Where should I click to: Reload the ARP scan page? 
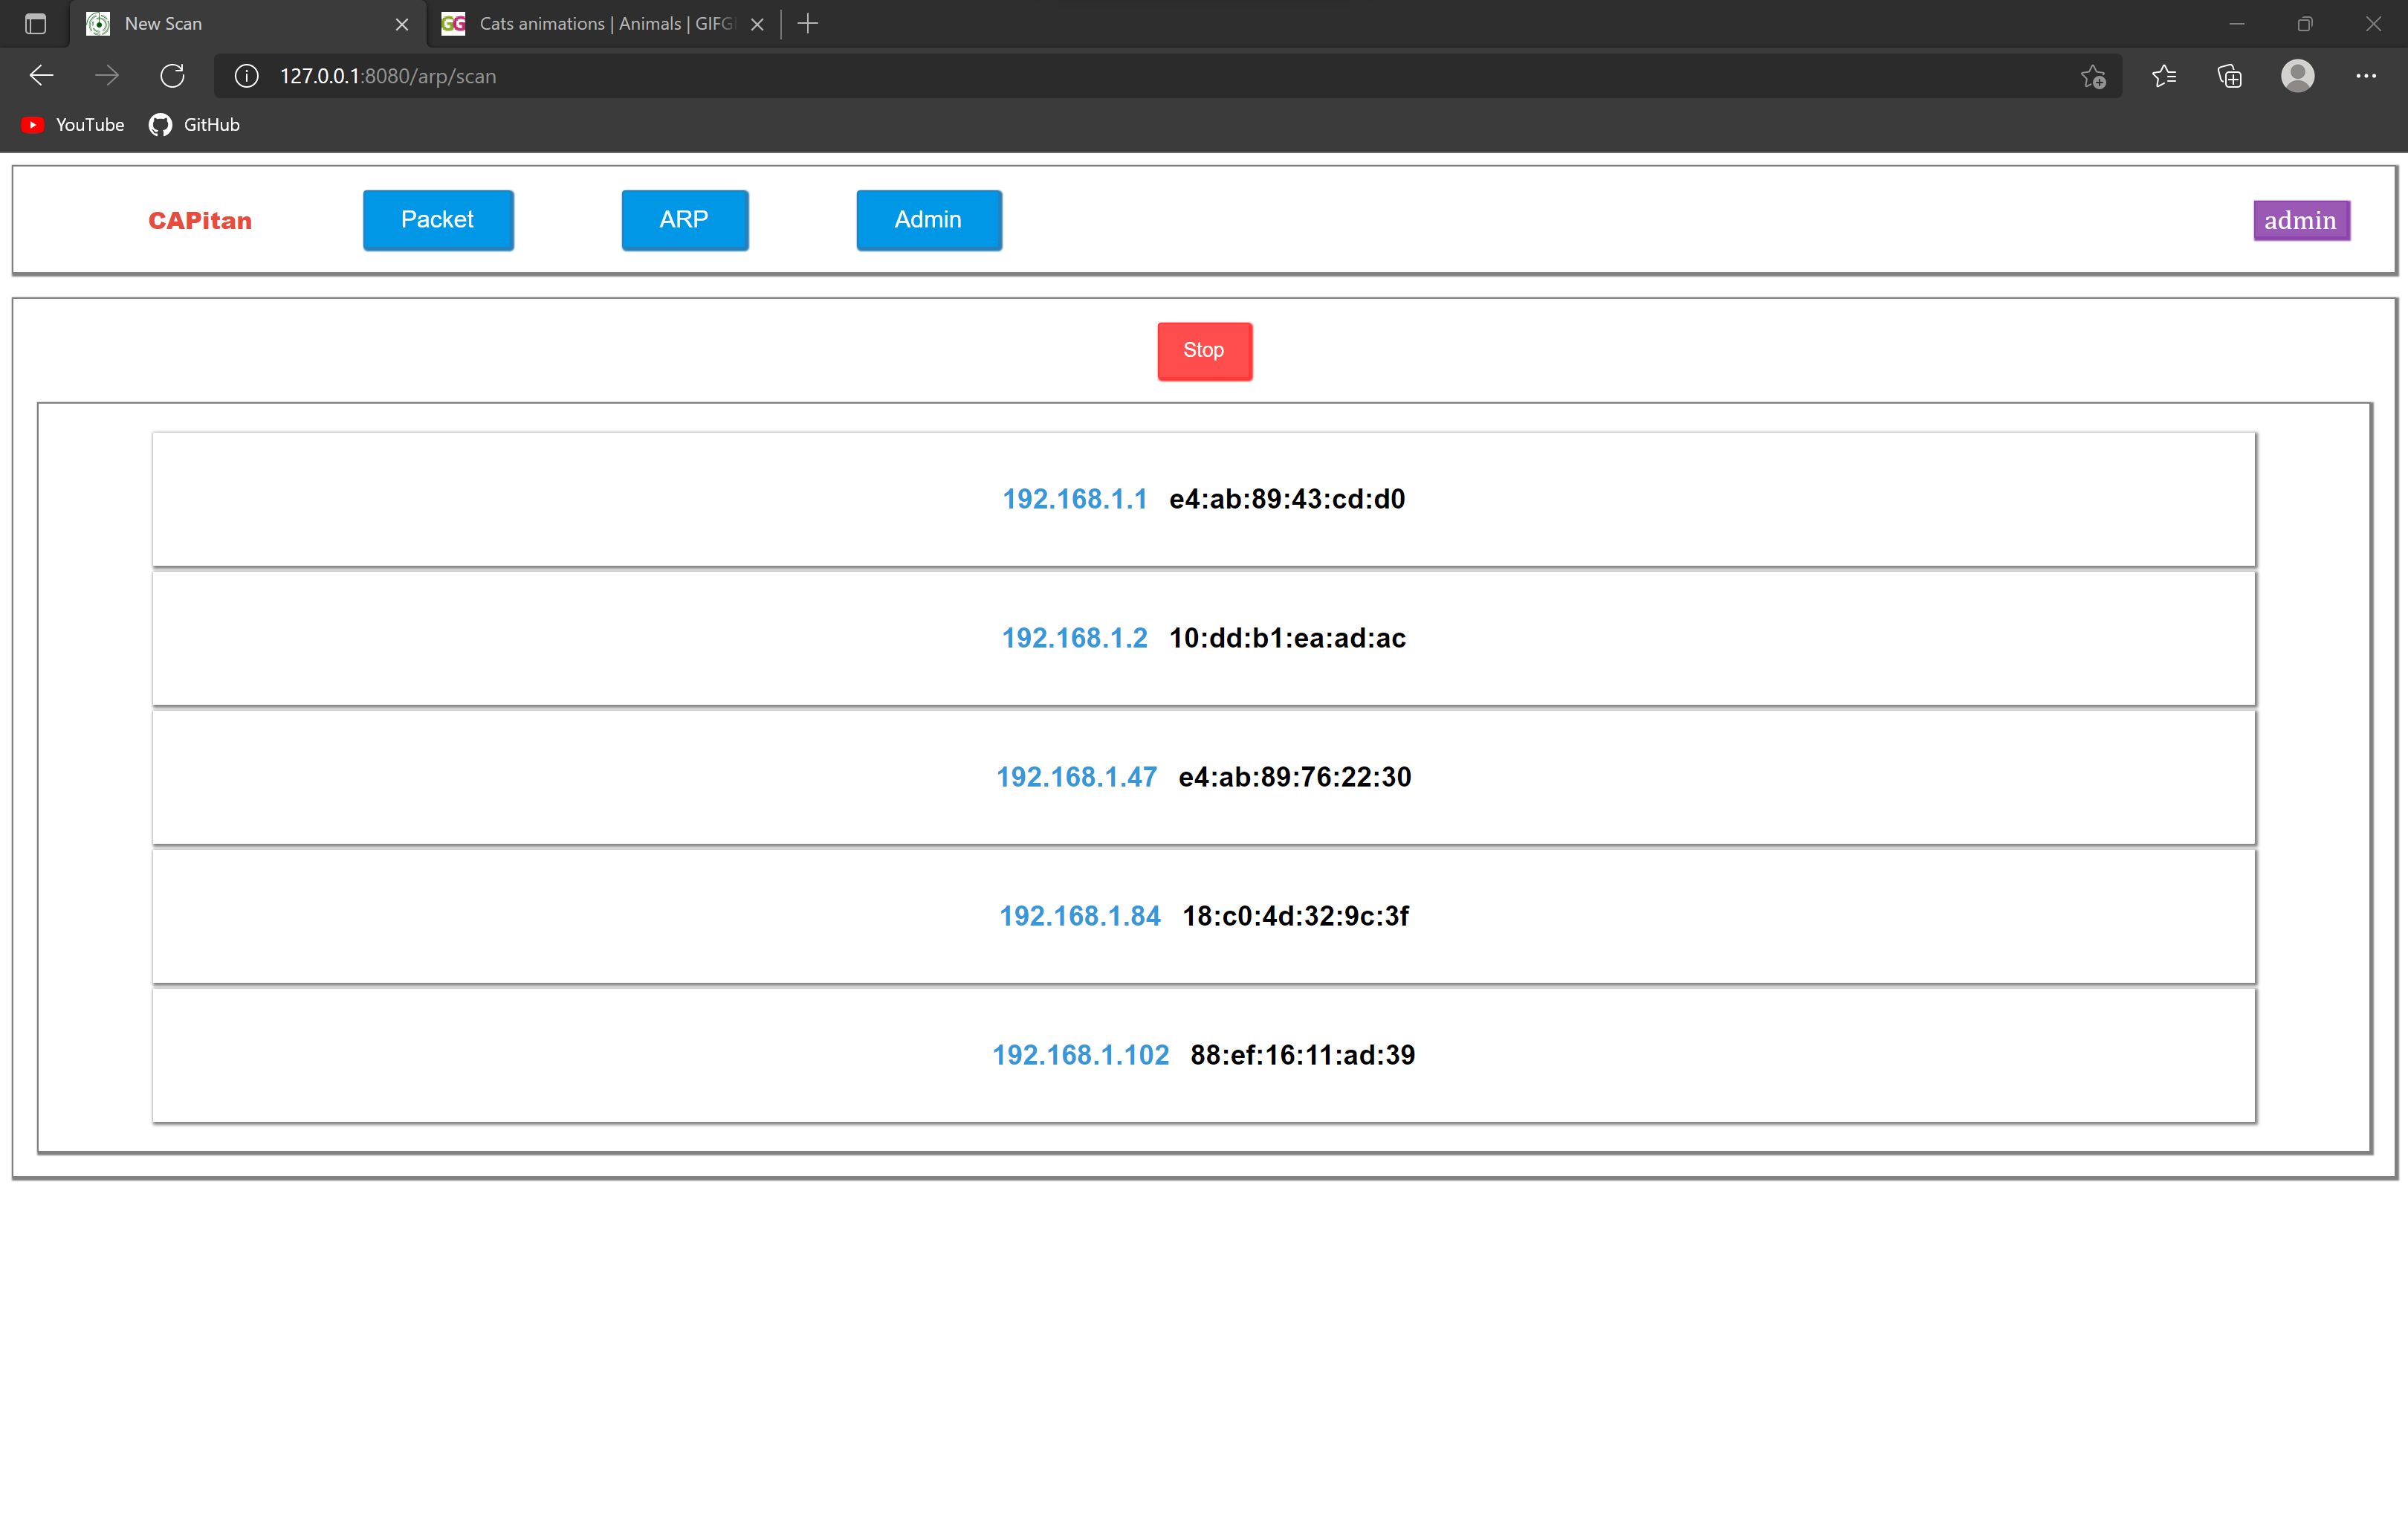[172, 76]
